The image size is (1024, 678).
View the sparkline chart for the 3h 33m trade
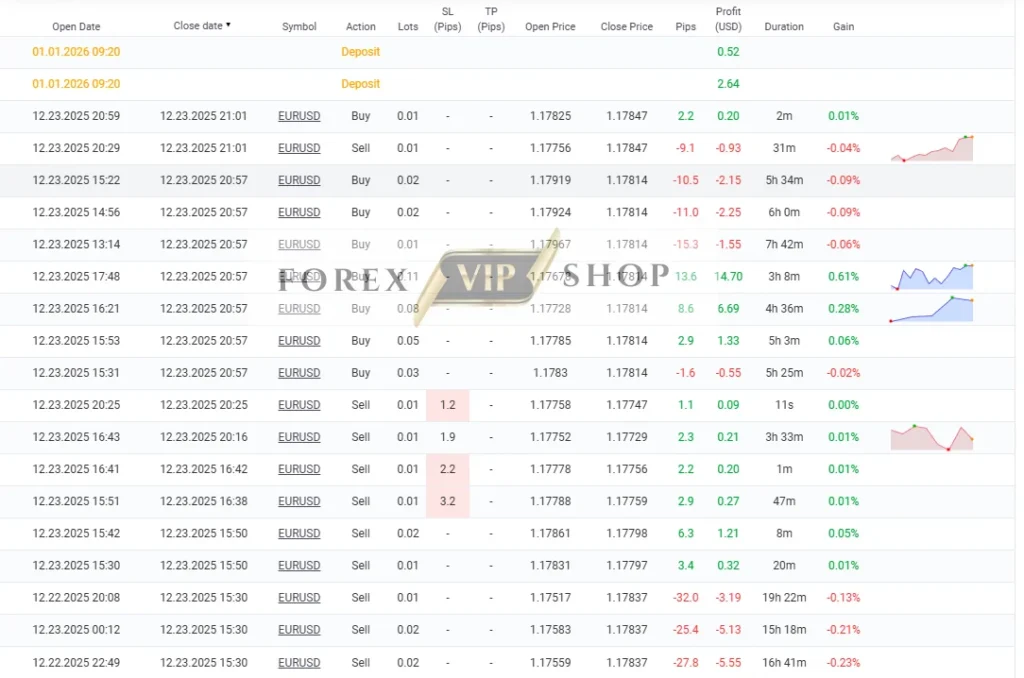coord(932,438)
